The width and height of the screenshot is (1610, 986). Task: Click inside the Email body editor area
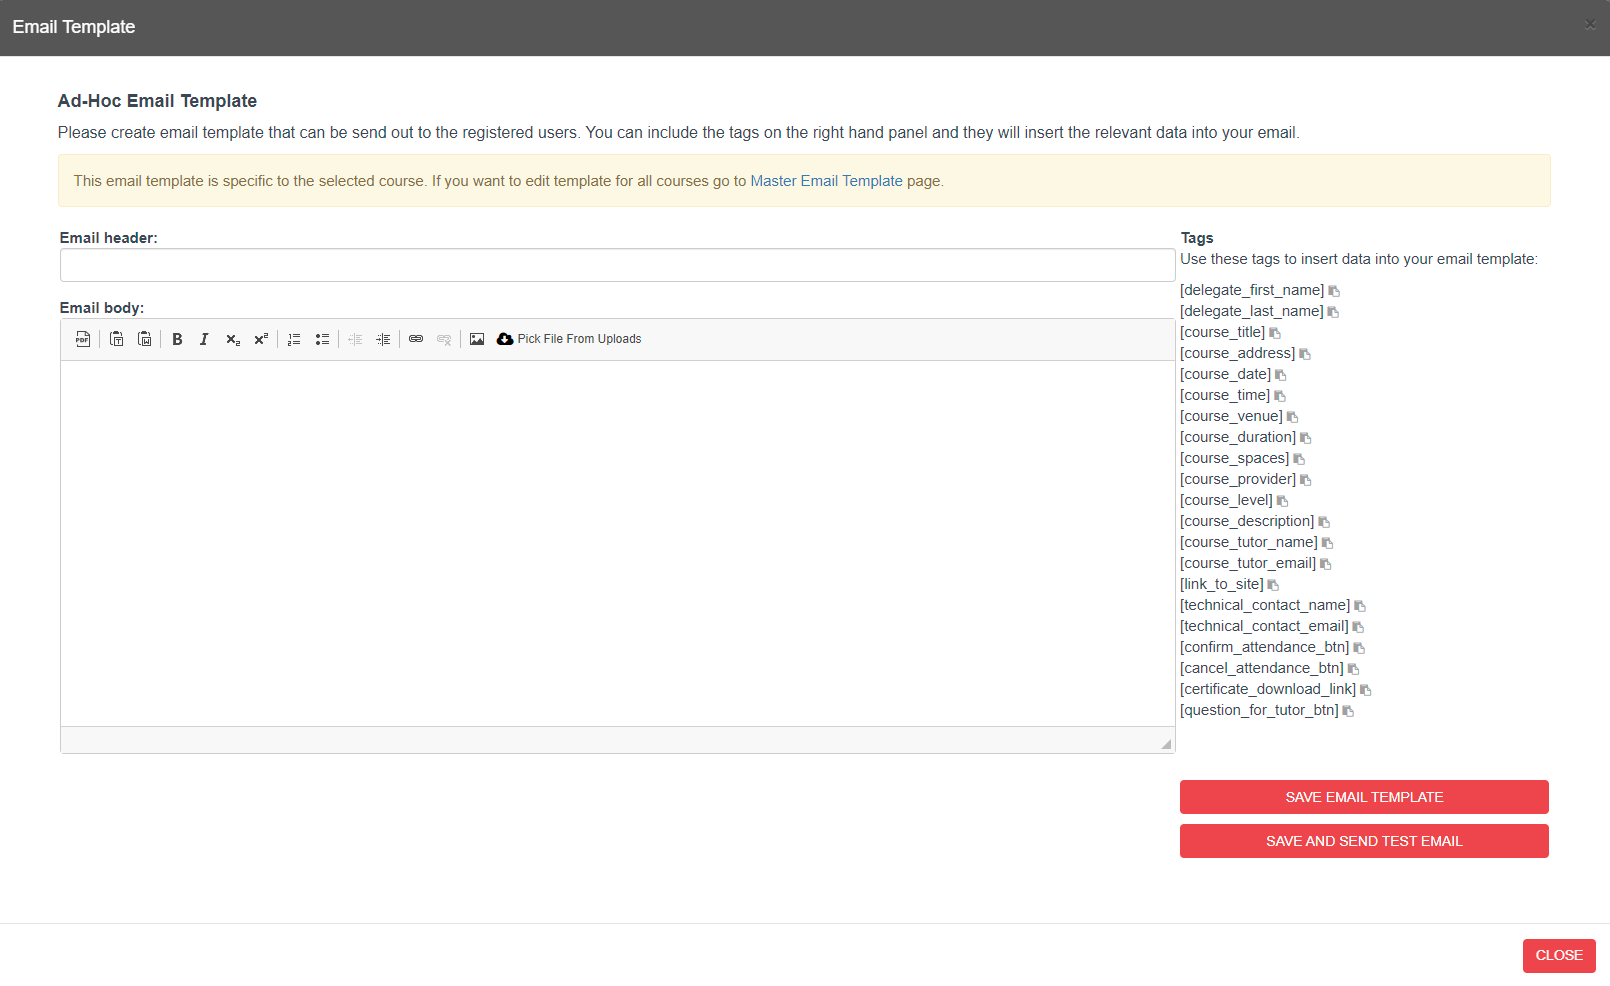(617, 543)
